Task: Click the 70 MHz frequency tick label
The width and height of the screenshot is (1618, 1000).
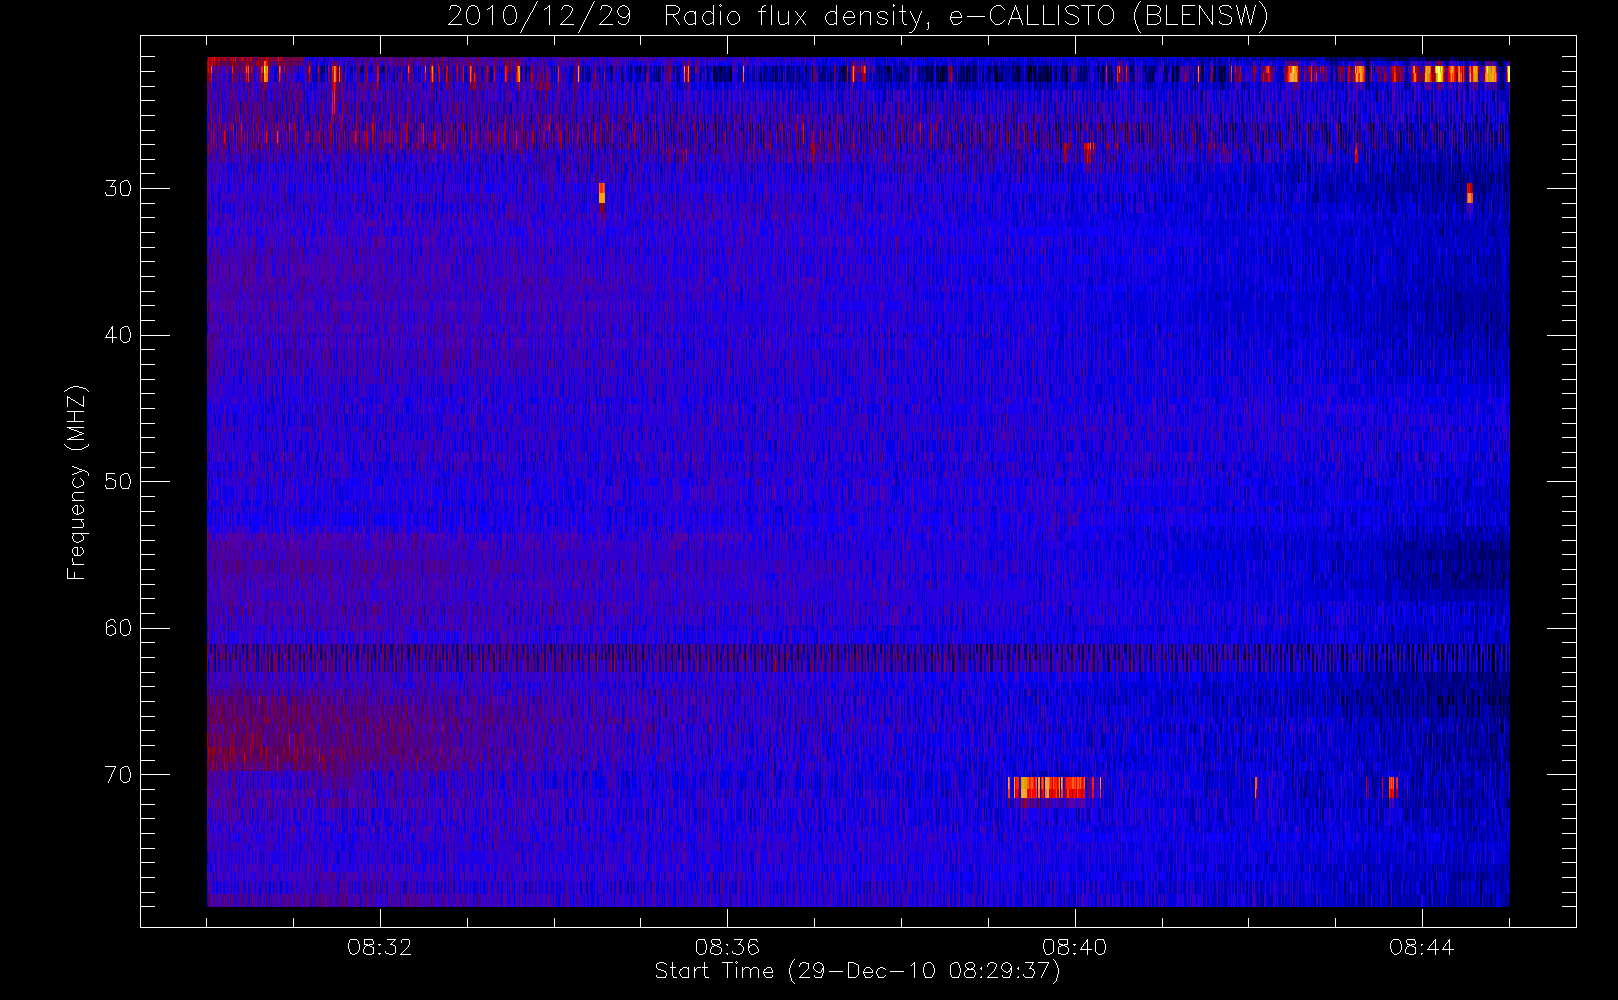Action: pyautogui.click(x=118, y=775)
